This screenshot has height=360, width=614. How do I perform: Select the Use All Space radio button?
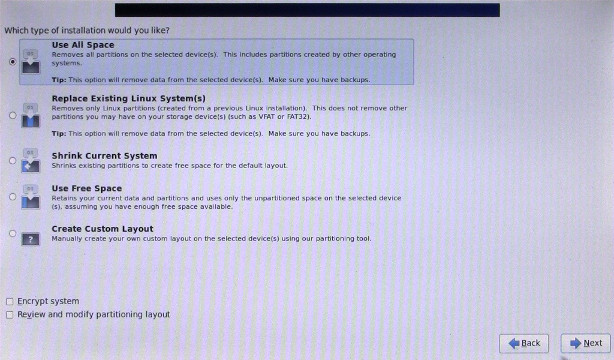(x=13, y=62)
